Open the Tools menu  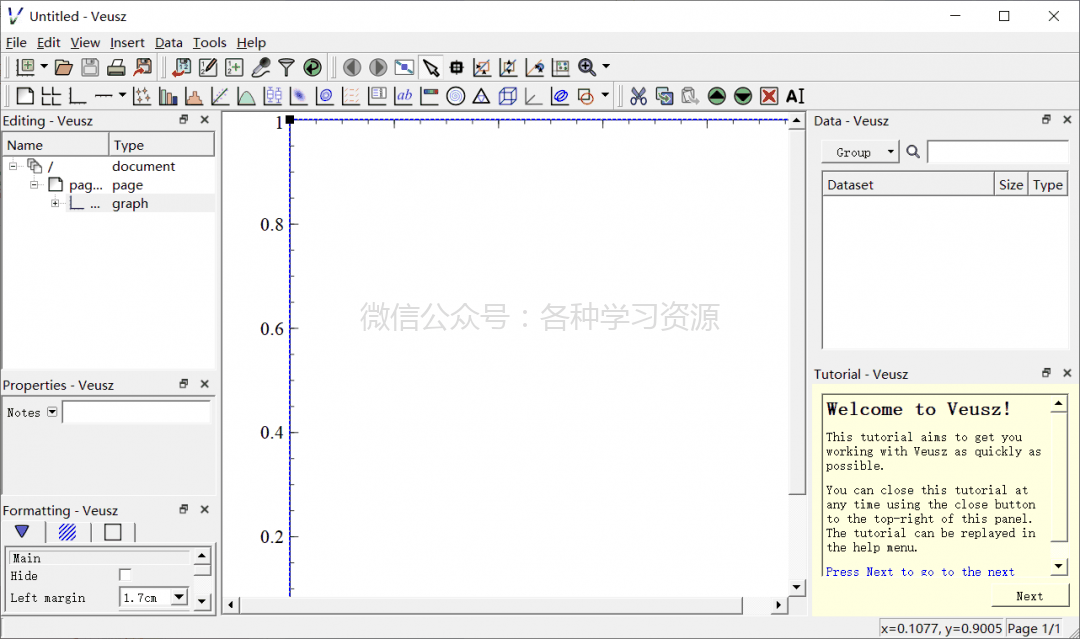(209, 42)
